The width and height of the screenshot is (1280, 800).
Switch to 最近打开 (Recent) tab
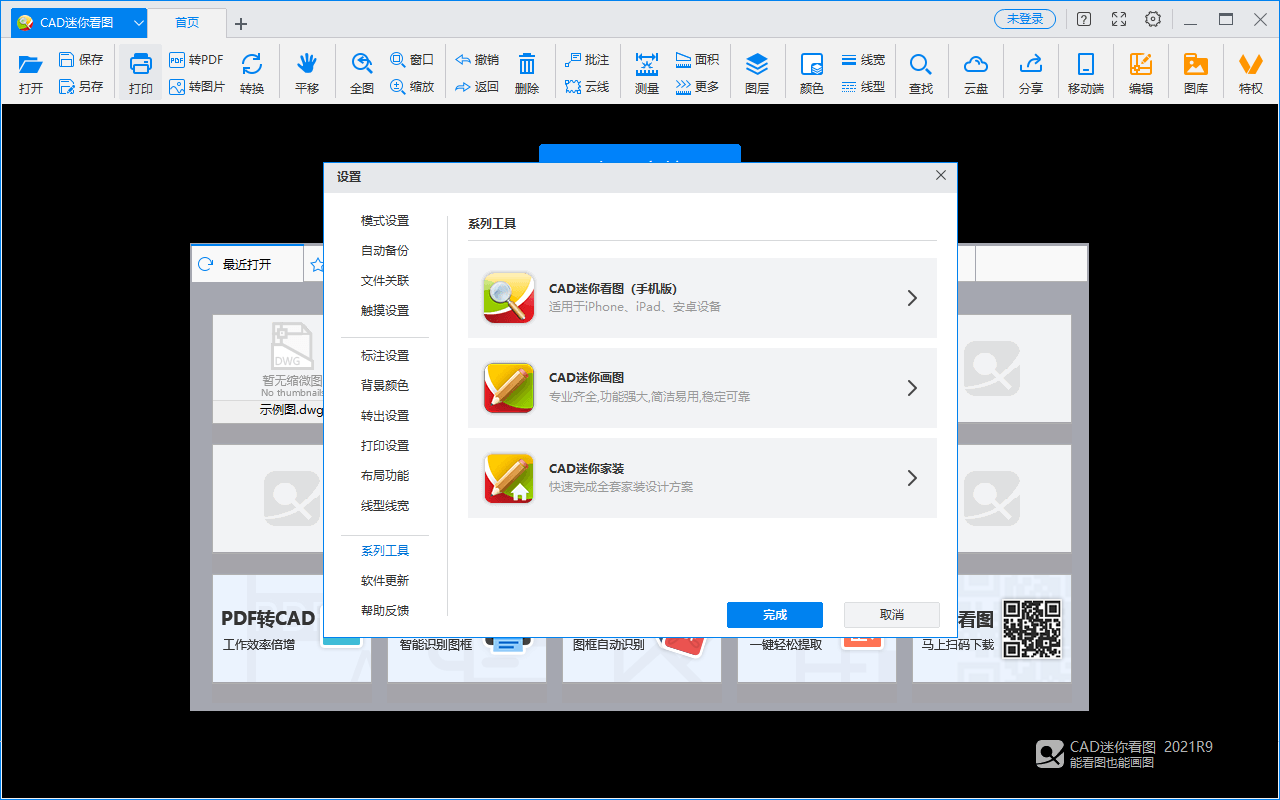[x=247, y=265]
